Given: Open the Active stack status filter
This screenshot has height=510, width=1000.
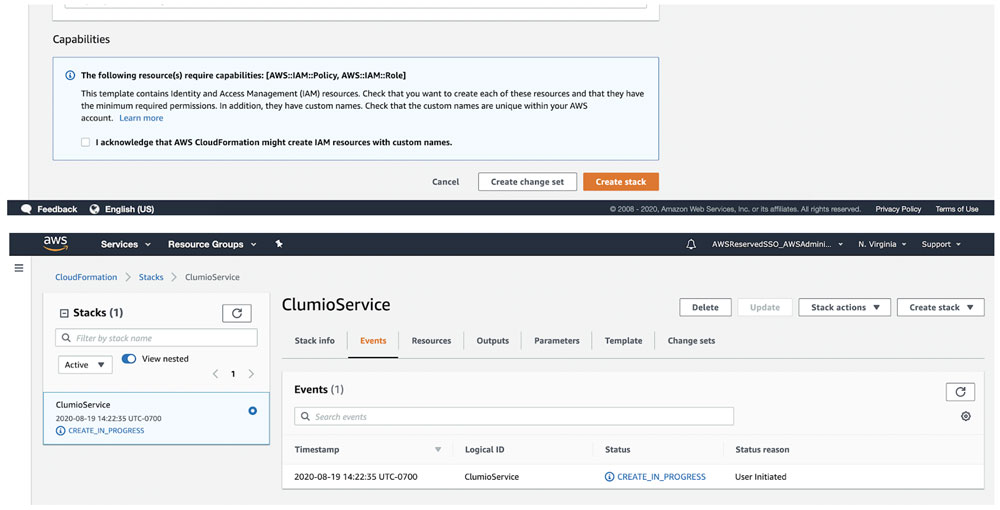Looking at the screenshot, I should [x=85, y=365].
